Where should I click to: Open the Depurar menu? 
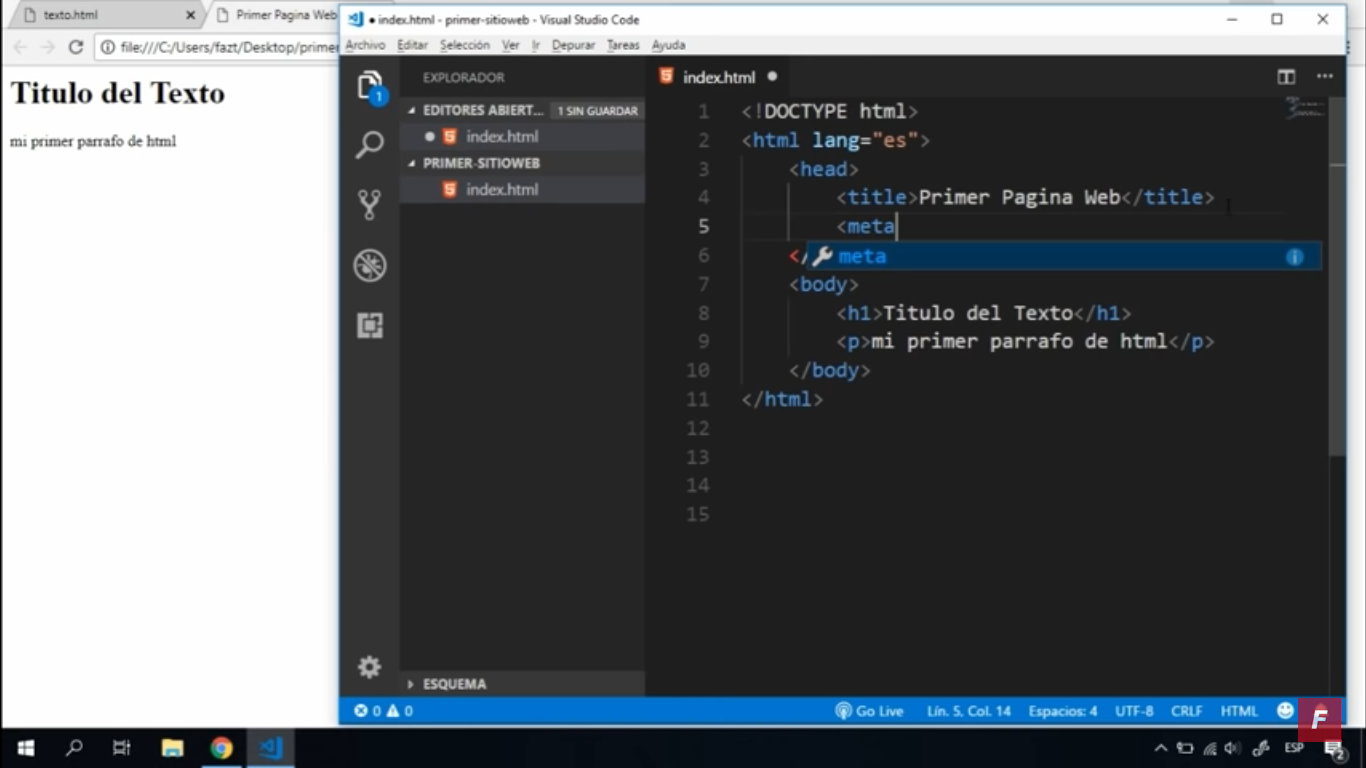[573, 45]
